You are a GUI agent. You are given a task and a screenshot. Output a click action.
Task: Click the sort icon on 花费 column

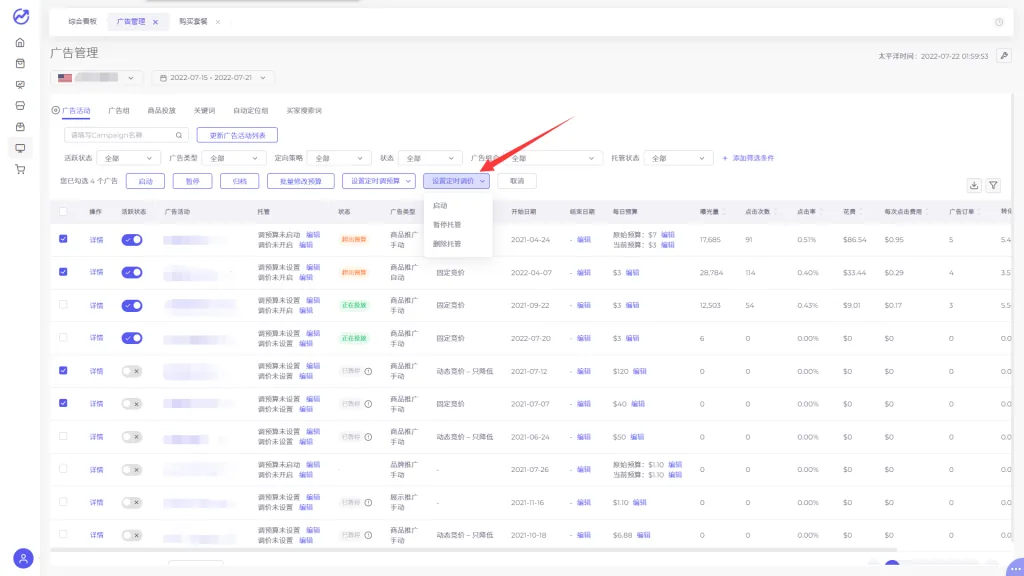(861, 212)
